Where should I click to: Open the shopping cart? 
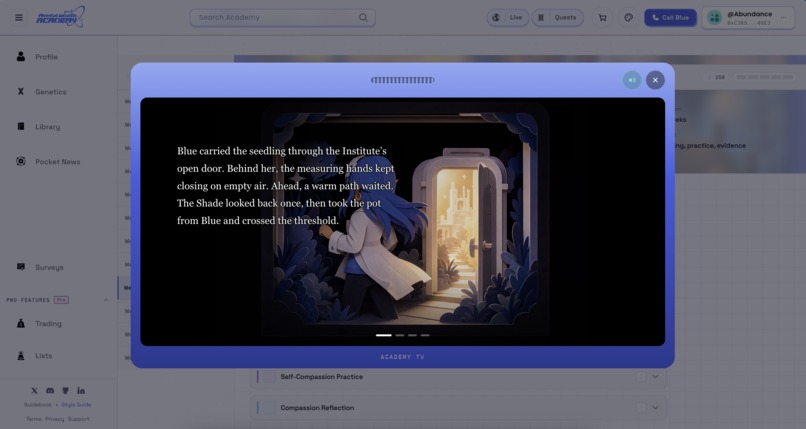click(x=602, y=17)
